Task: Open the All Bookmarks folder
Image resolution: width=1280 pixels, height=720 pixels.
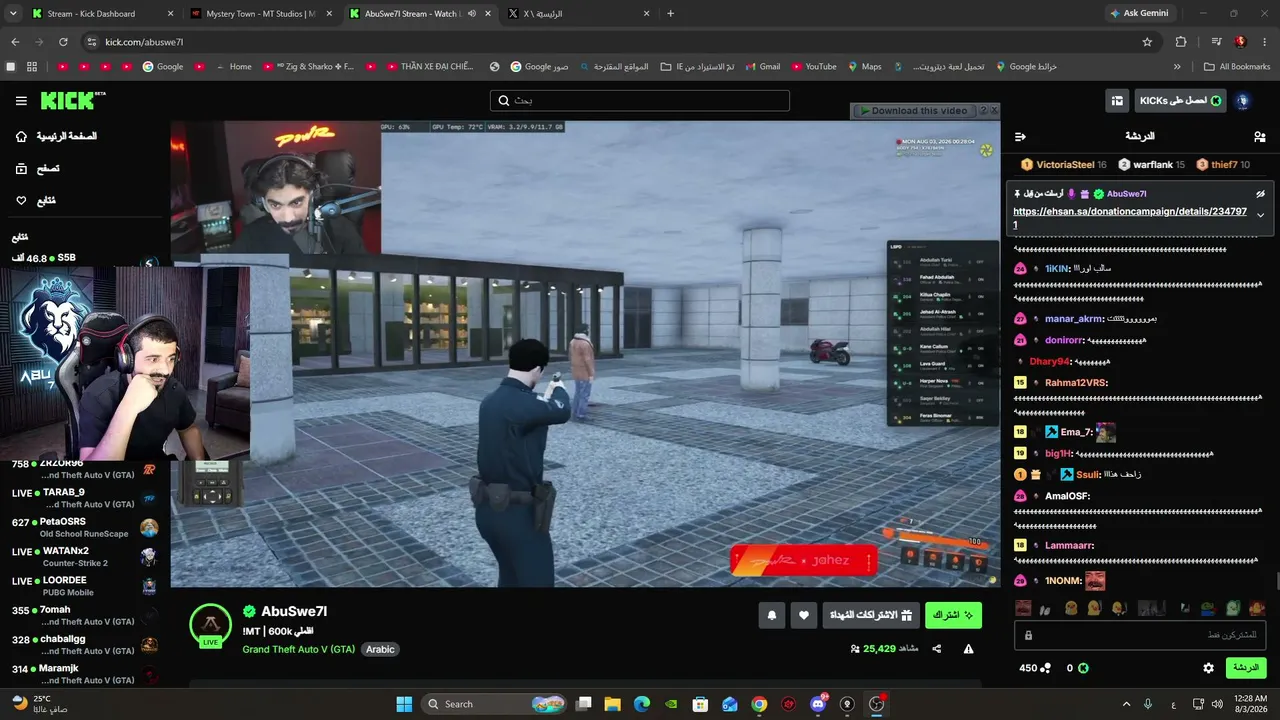Action: point(1236,67)
